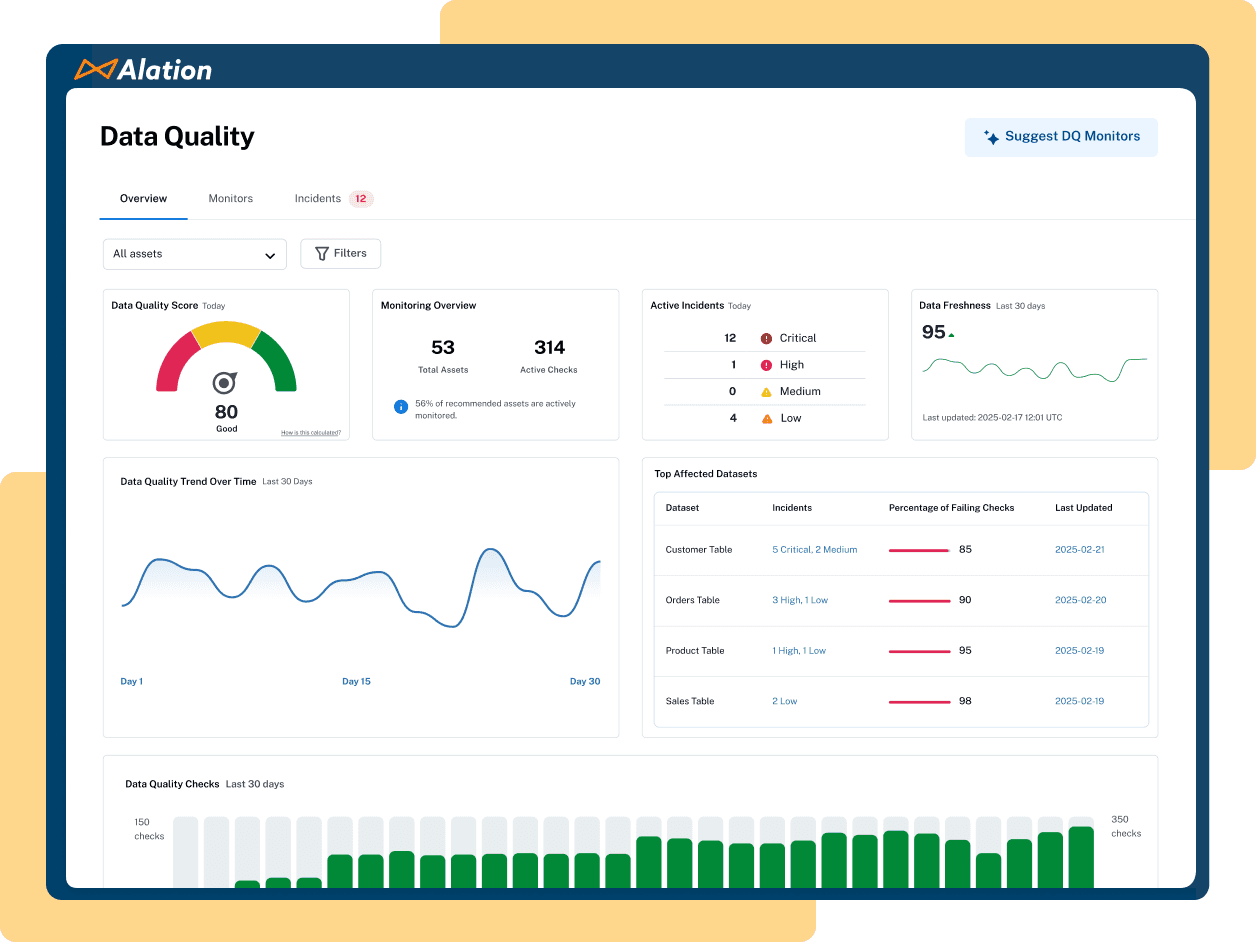Click the gauge pointer in Data Quality Score
This screenshot has width=1256, height=942.
click(226, 382)
